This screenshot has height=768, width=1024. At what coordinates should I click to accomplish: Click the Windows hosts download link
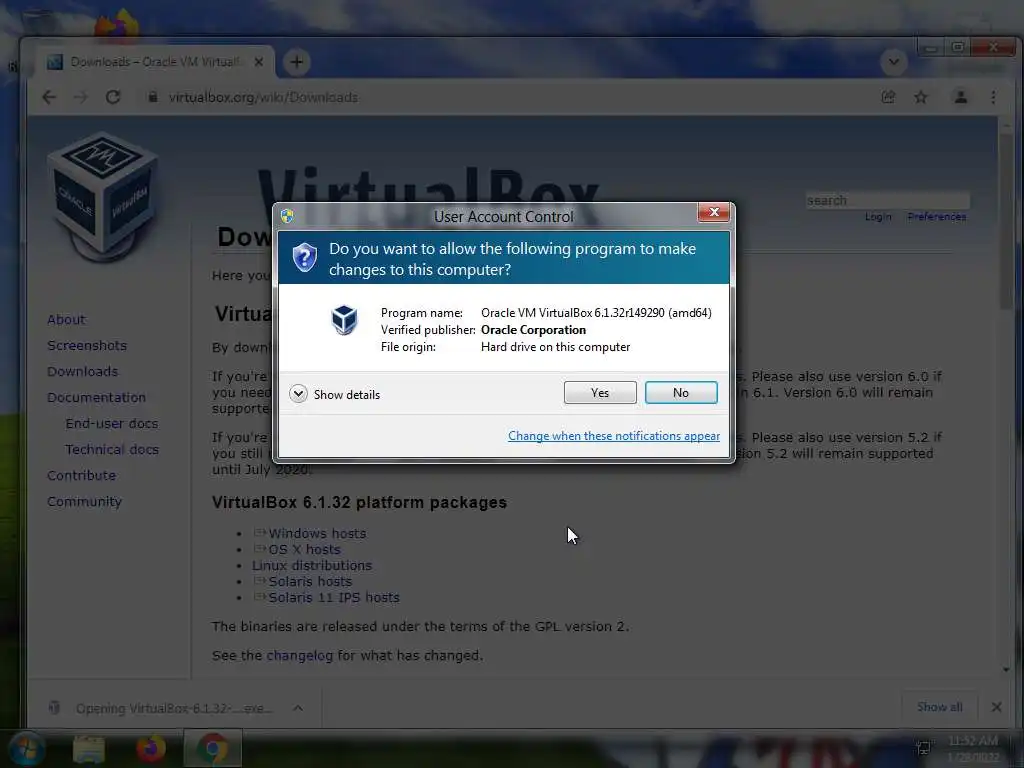(317, 534)
